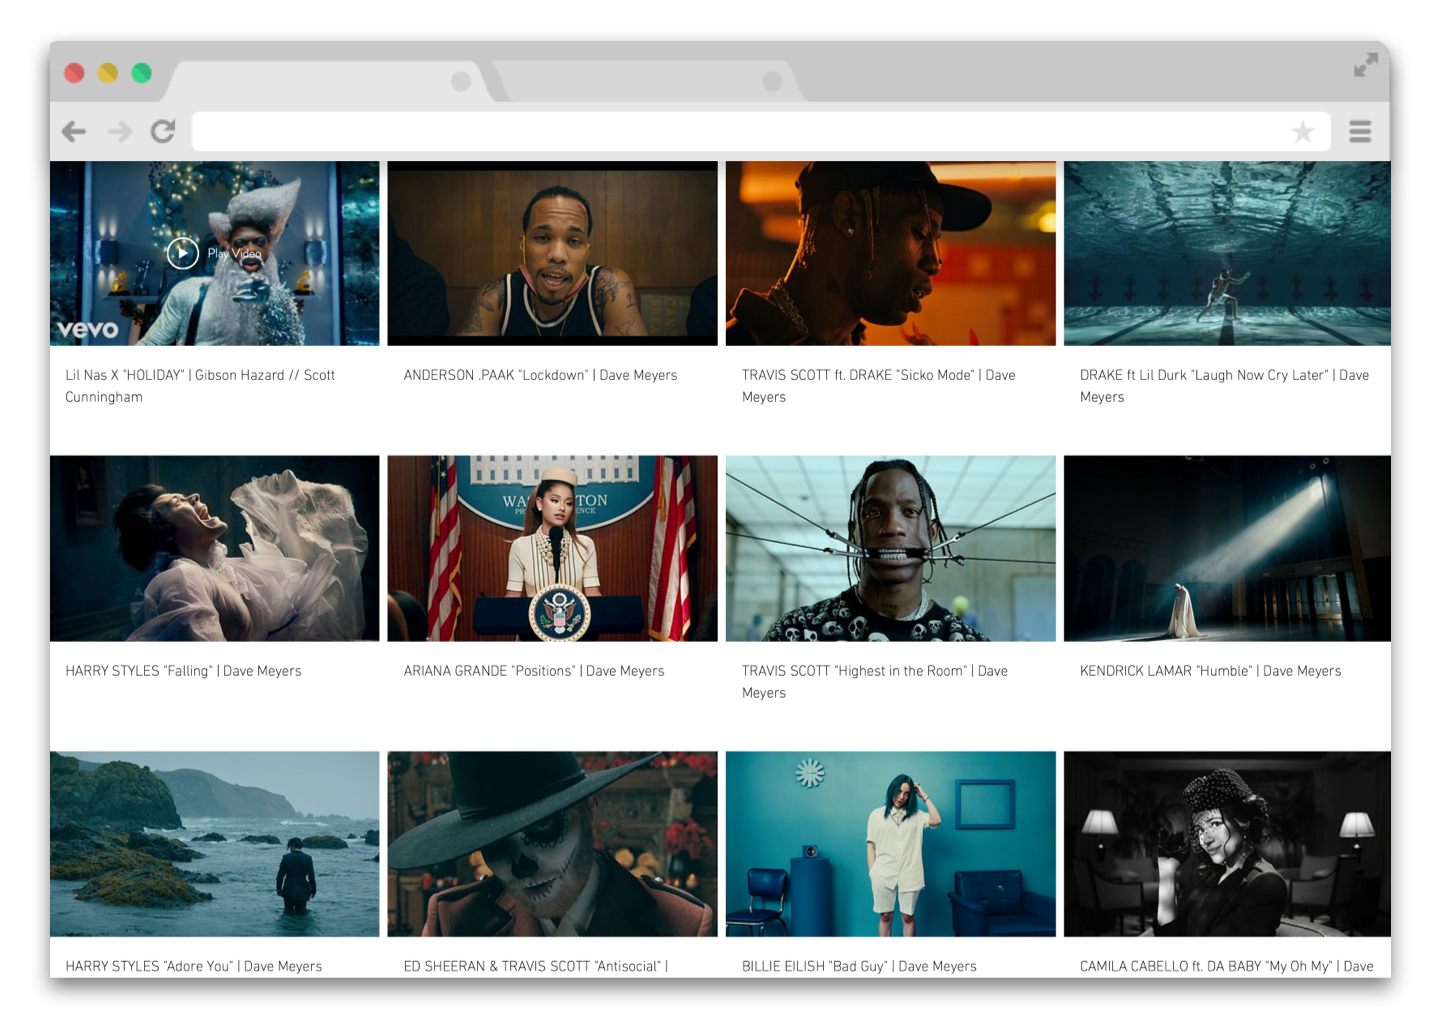Open Anderson .Paak "Lockdown" title link

[x=540, y=375]
